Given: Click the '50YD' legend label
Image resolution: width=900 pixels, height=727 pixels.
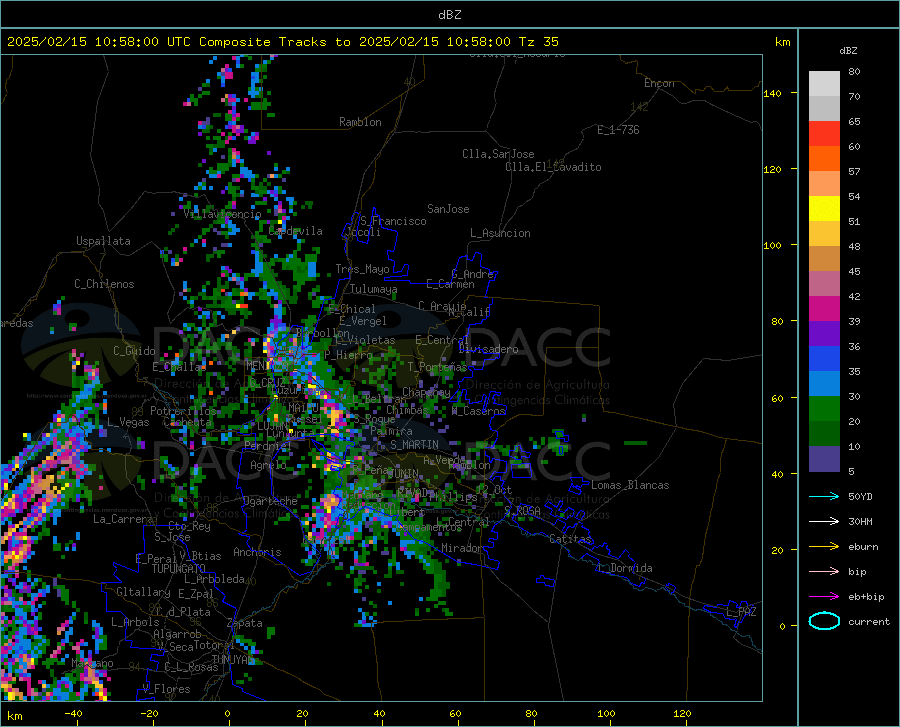Looking at the screenshot, I should pyautogui.click(x=860, y=496).
